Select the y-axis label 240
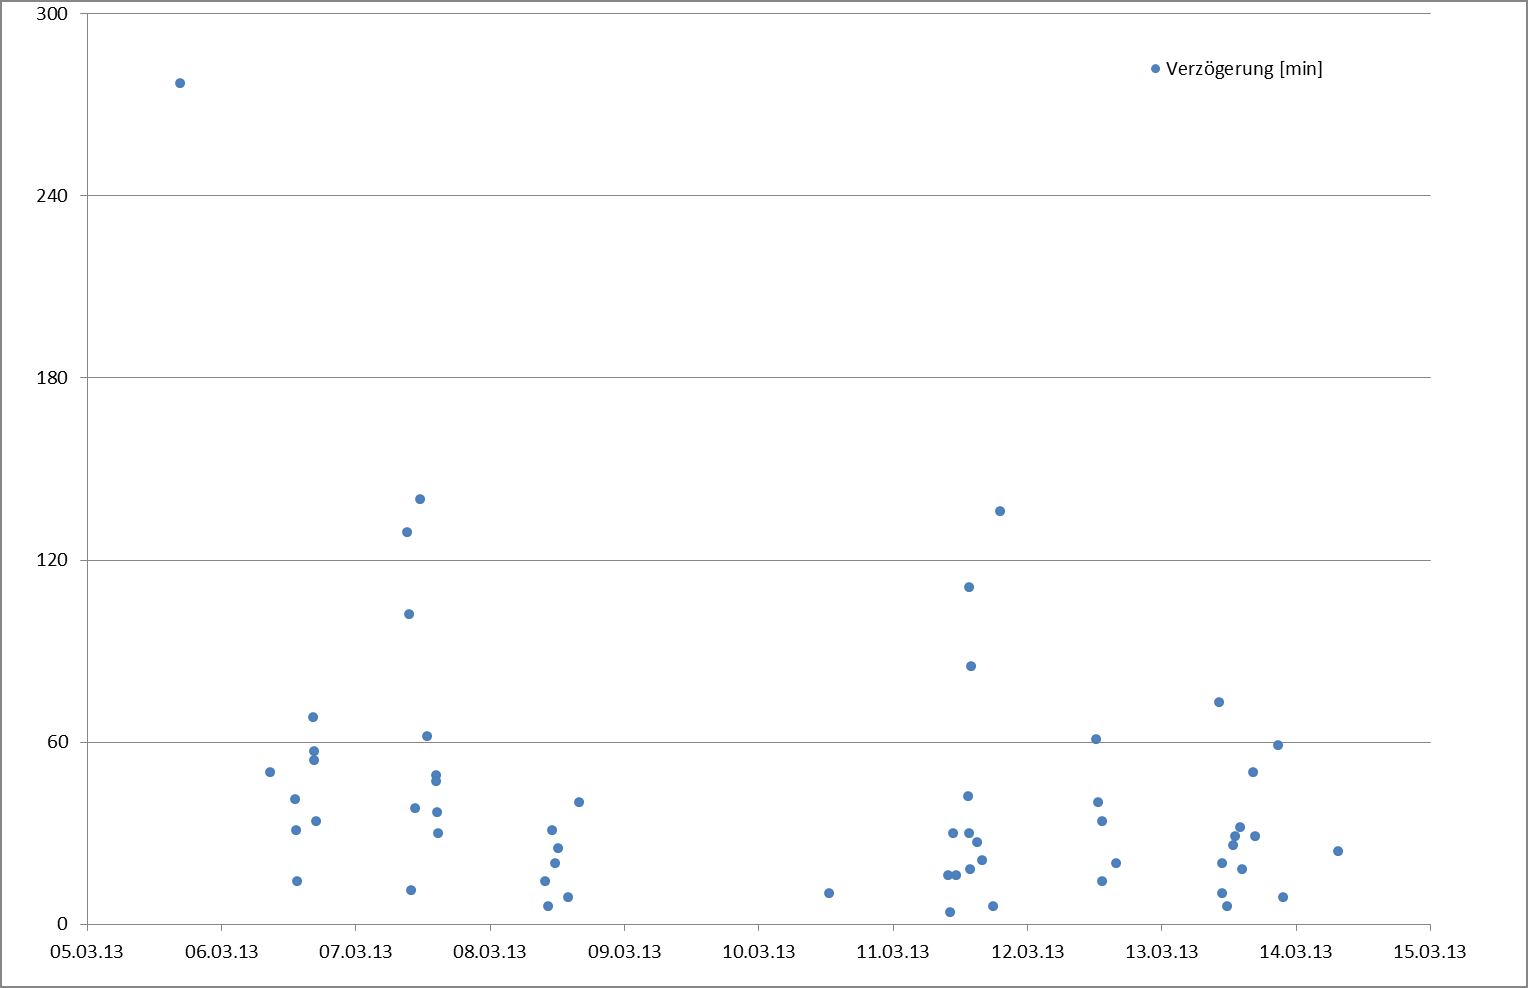This screenshot has width=1528, height=988. click(52, 196)
